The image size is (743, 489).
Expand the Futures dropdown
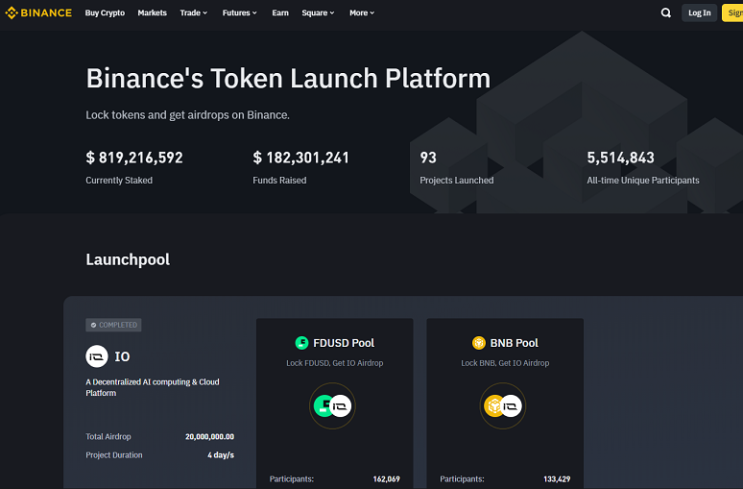pos(240,13)
